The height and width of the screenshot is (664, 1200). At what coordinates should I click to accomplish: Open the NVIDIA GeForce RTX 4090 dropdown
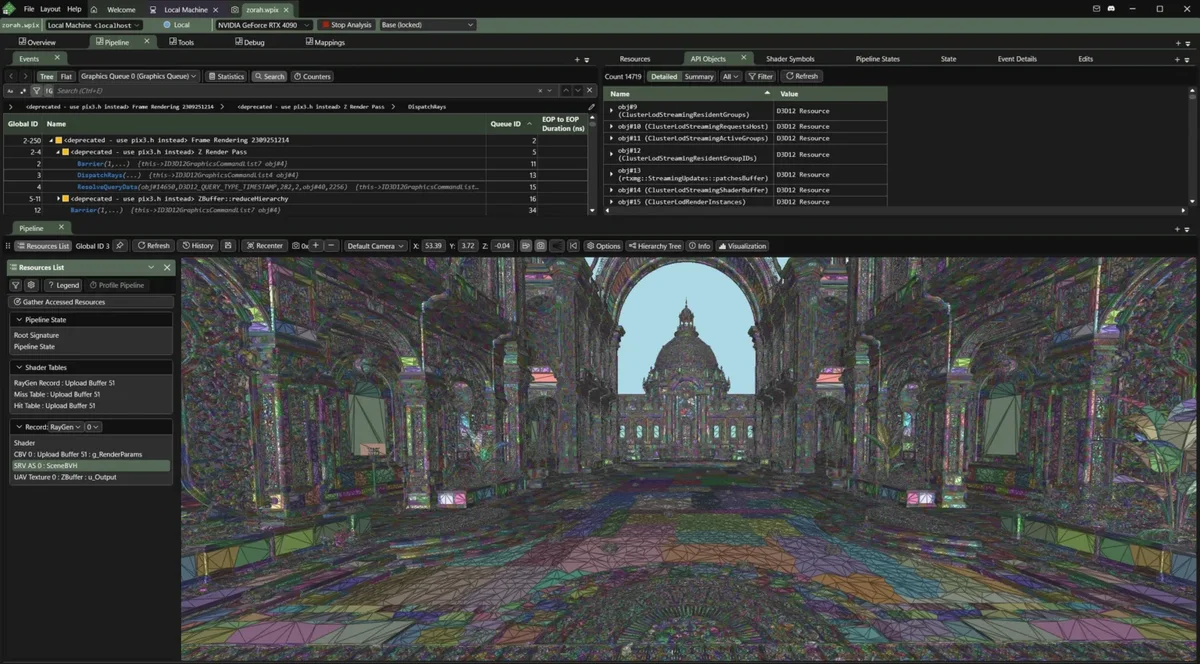264,25
